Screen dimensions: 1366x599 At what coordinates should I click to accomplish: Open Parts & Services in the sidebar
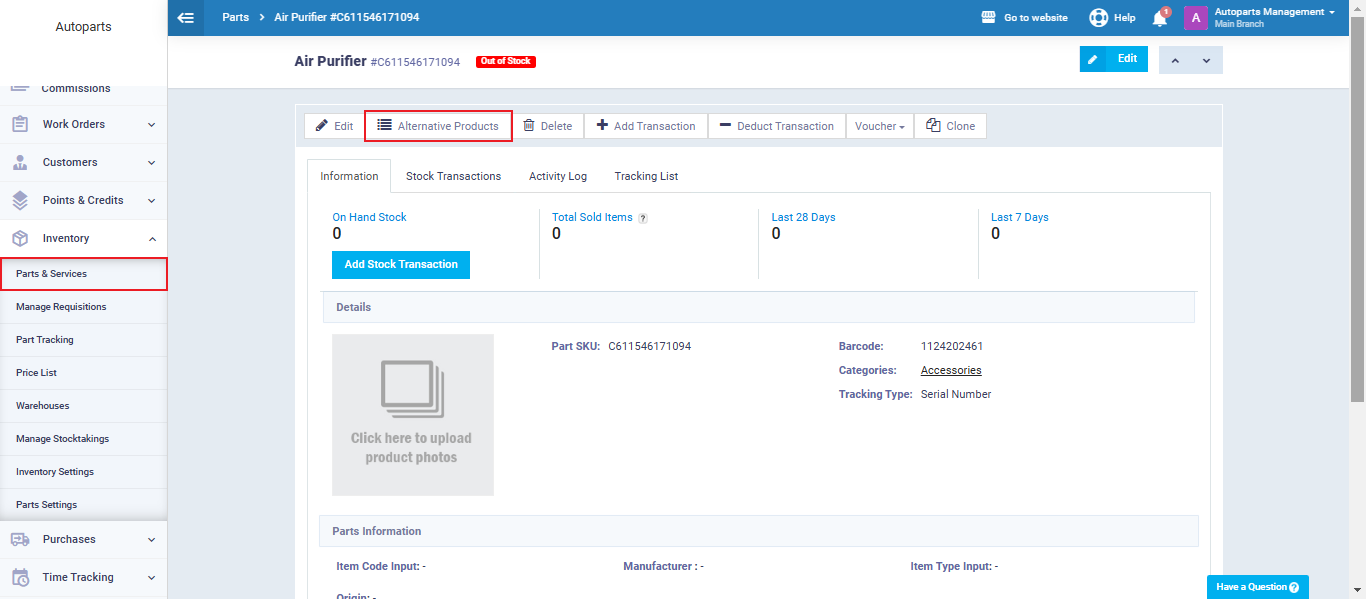pyautogui.click(x=83, y=274)
